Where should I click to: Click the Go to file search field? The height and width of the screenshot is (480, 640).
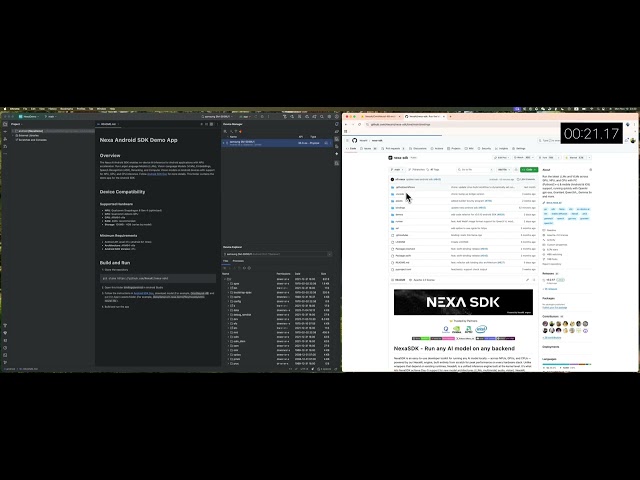[475, 169]
